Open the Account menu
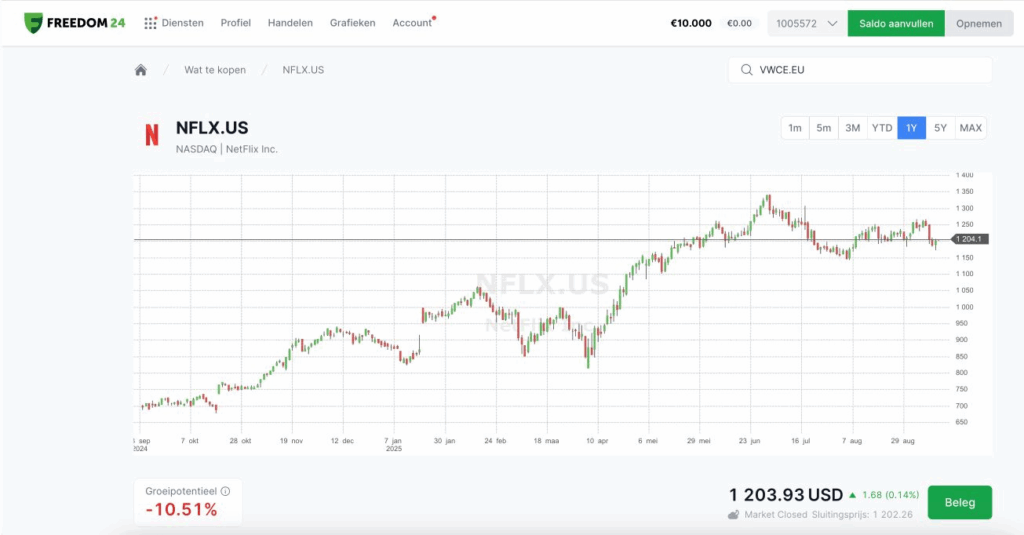1024x535 pixels. pyautogui.click(x=412, y=23)
